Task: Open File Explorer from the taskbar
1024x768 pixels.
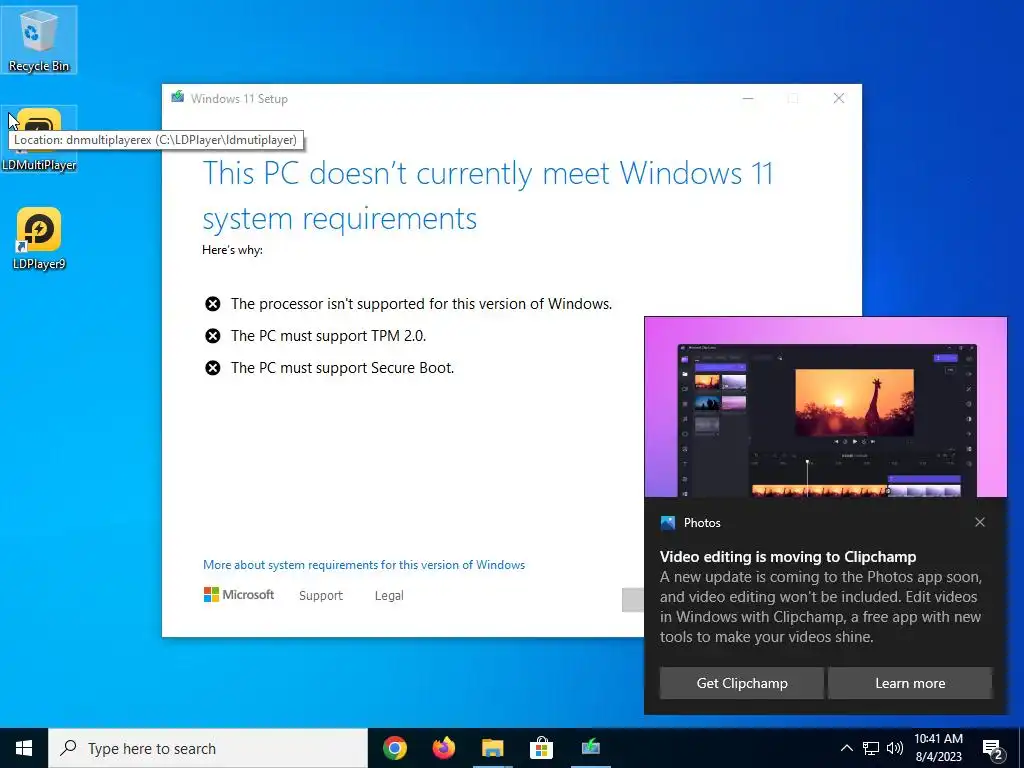Action: click(x=492, y=748)
